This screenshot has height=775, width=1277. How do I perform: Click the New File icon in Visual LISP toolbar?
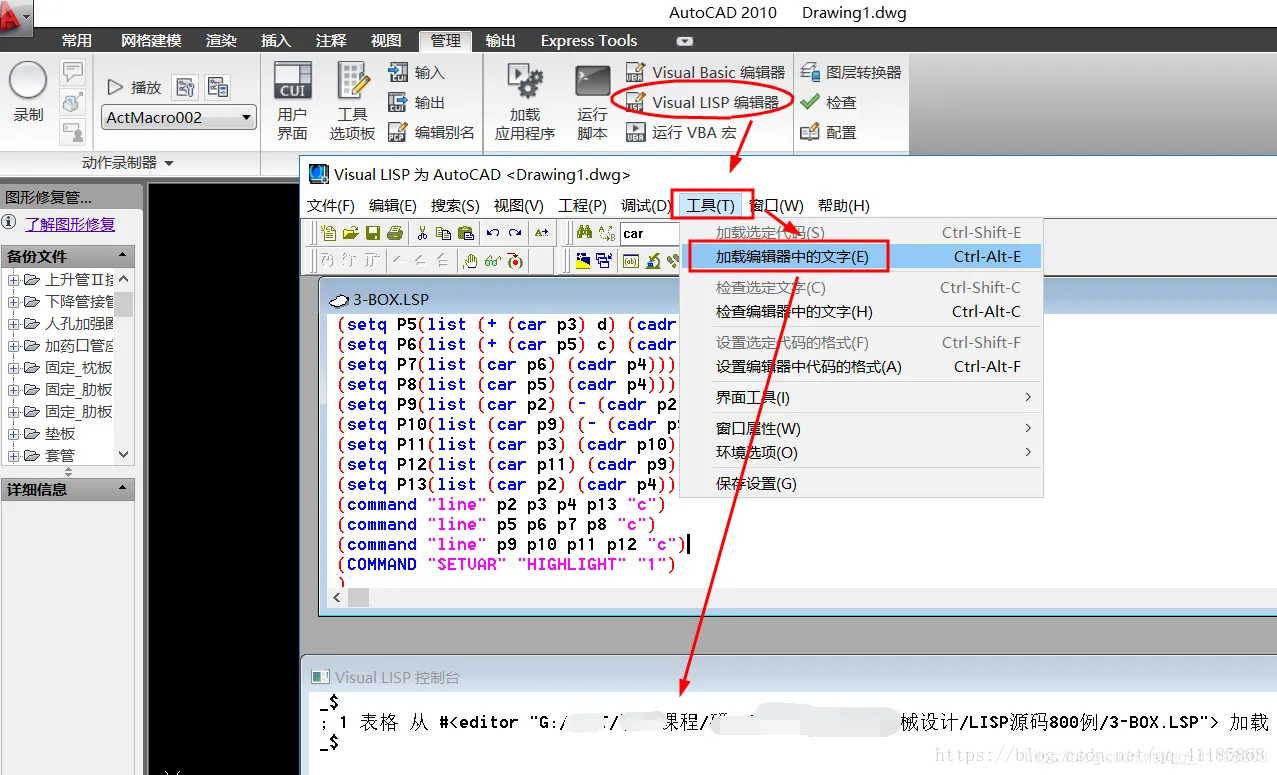coord(329,233)
